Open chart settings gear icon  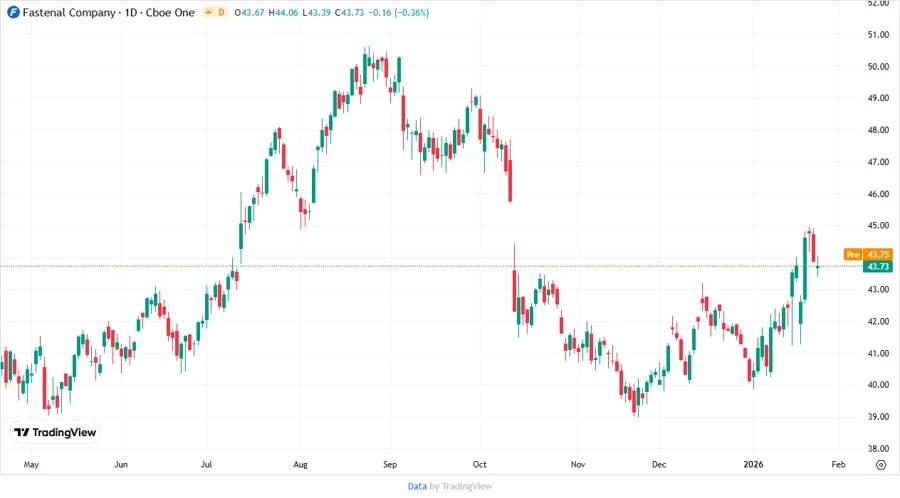pyautogui.click(x=881, y=465)
